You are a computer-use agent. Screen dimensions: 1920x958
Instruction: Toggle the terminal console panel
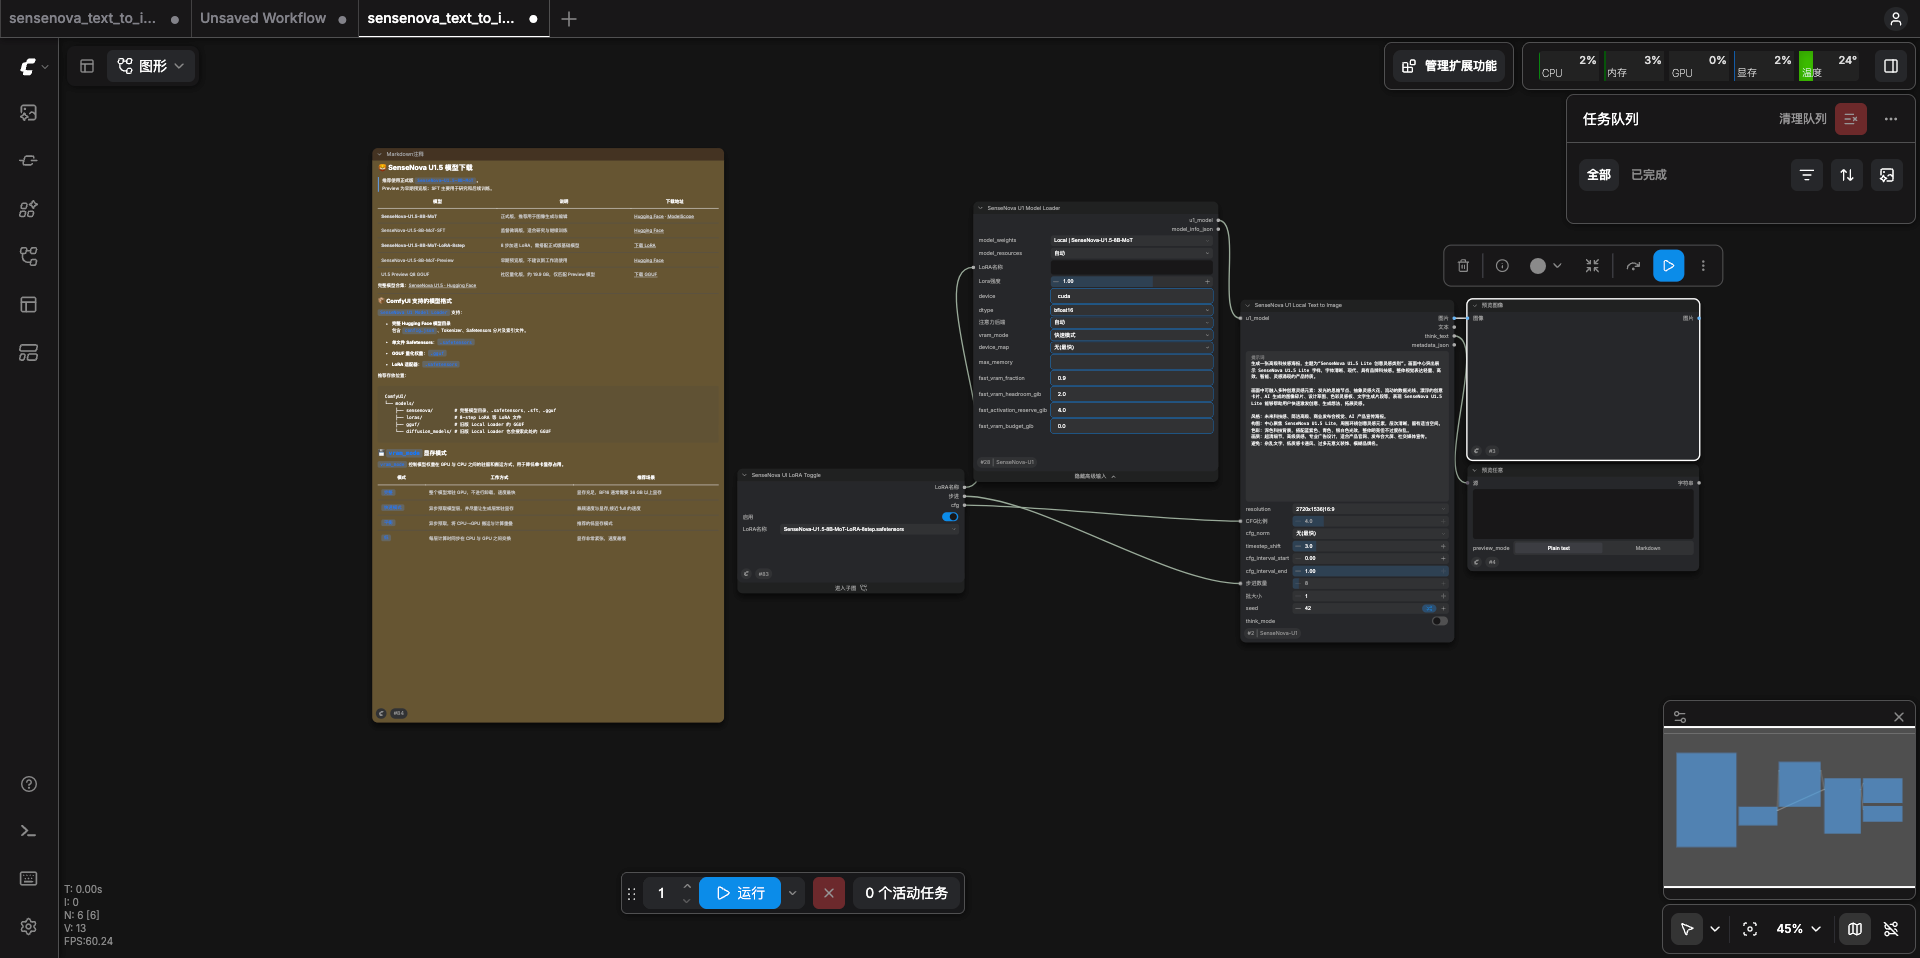pos(29,831)
